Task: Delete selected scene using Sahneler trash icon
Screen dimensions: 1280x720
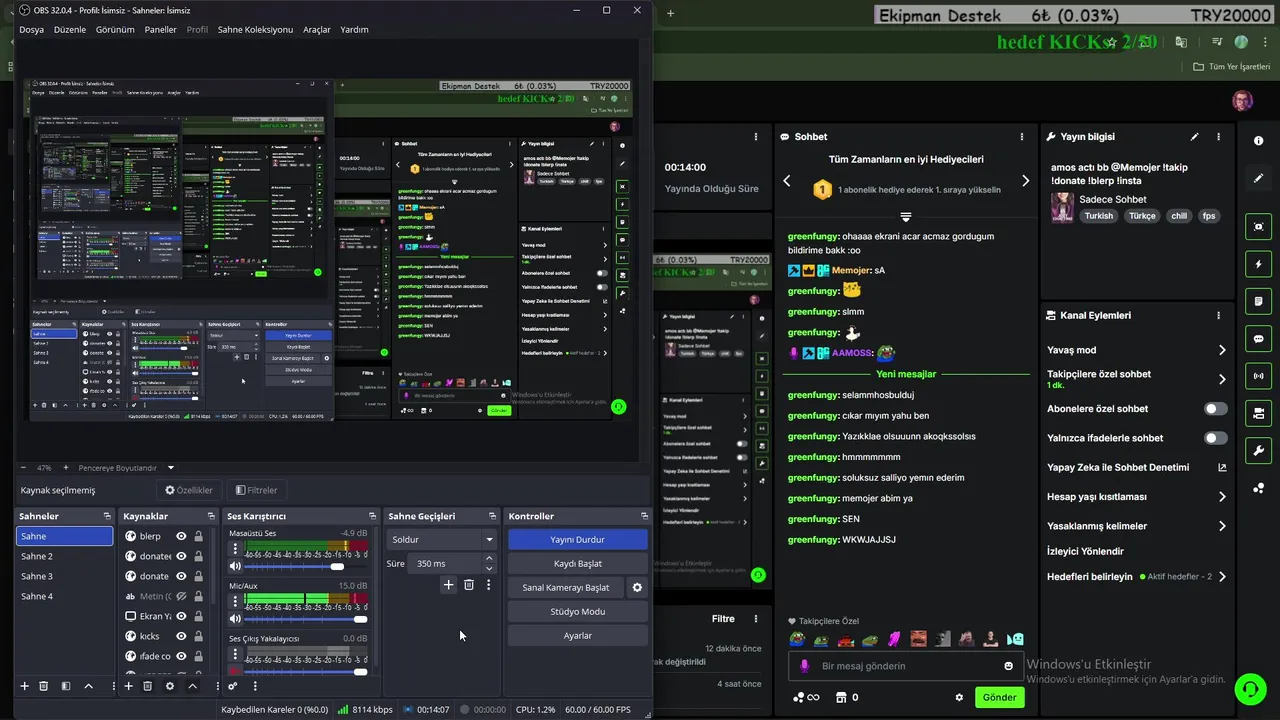Action: click(43, 686)
